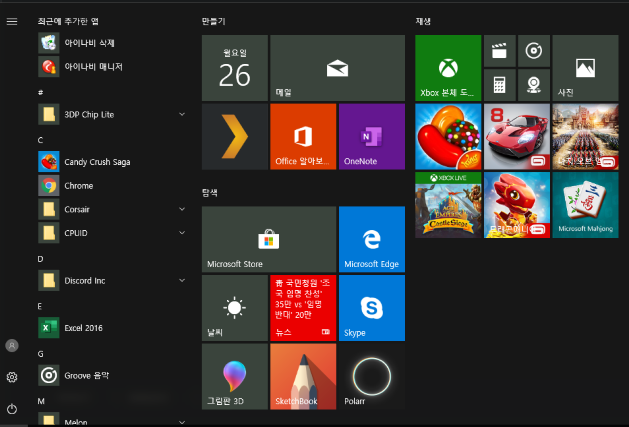Click the 재생 group title
This screenshot has width=629, height=427.
(423, 21)
